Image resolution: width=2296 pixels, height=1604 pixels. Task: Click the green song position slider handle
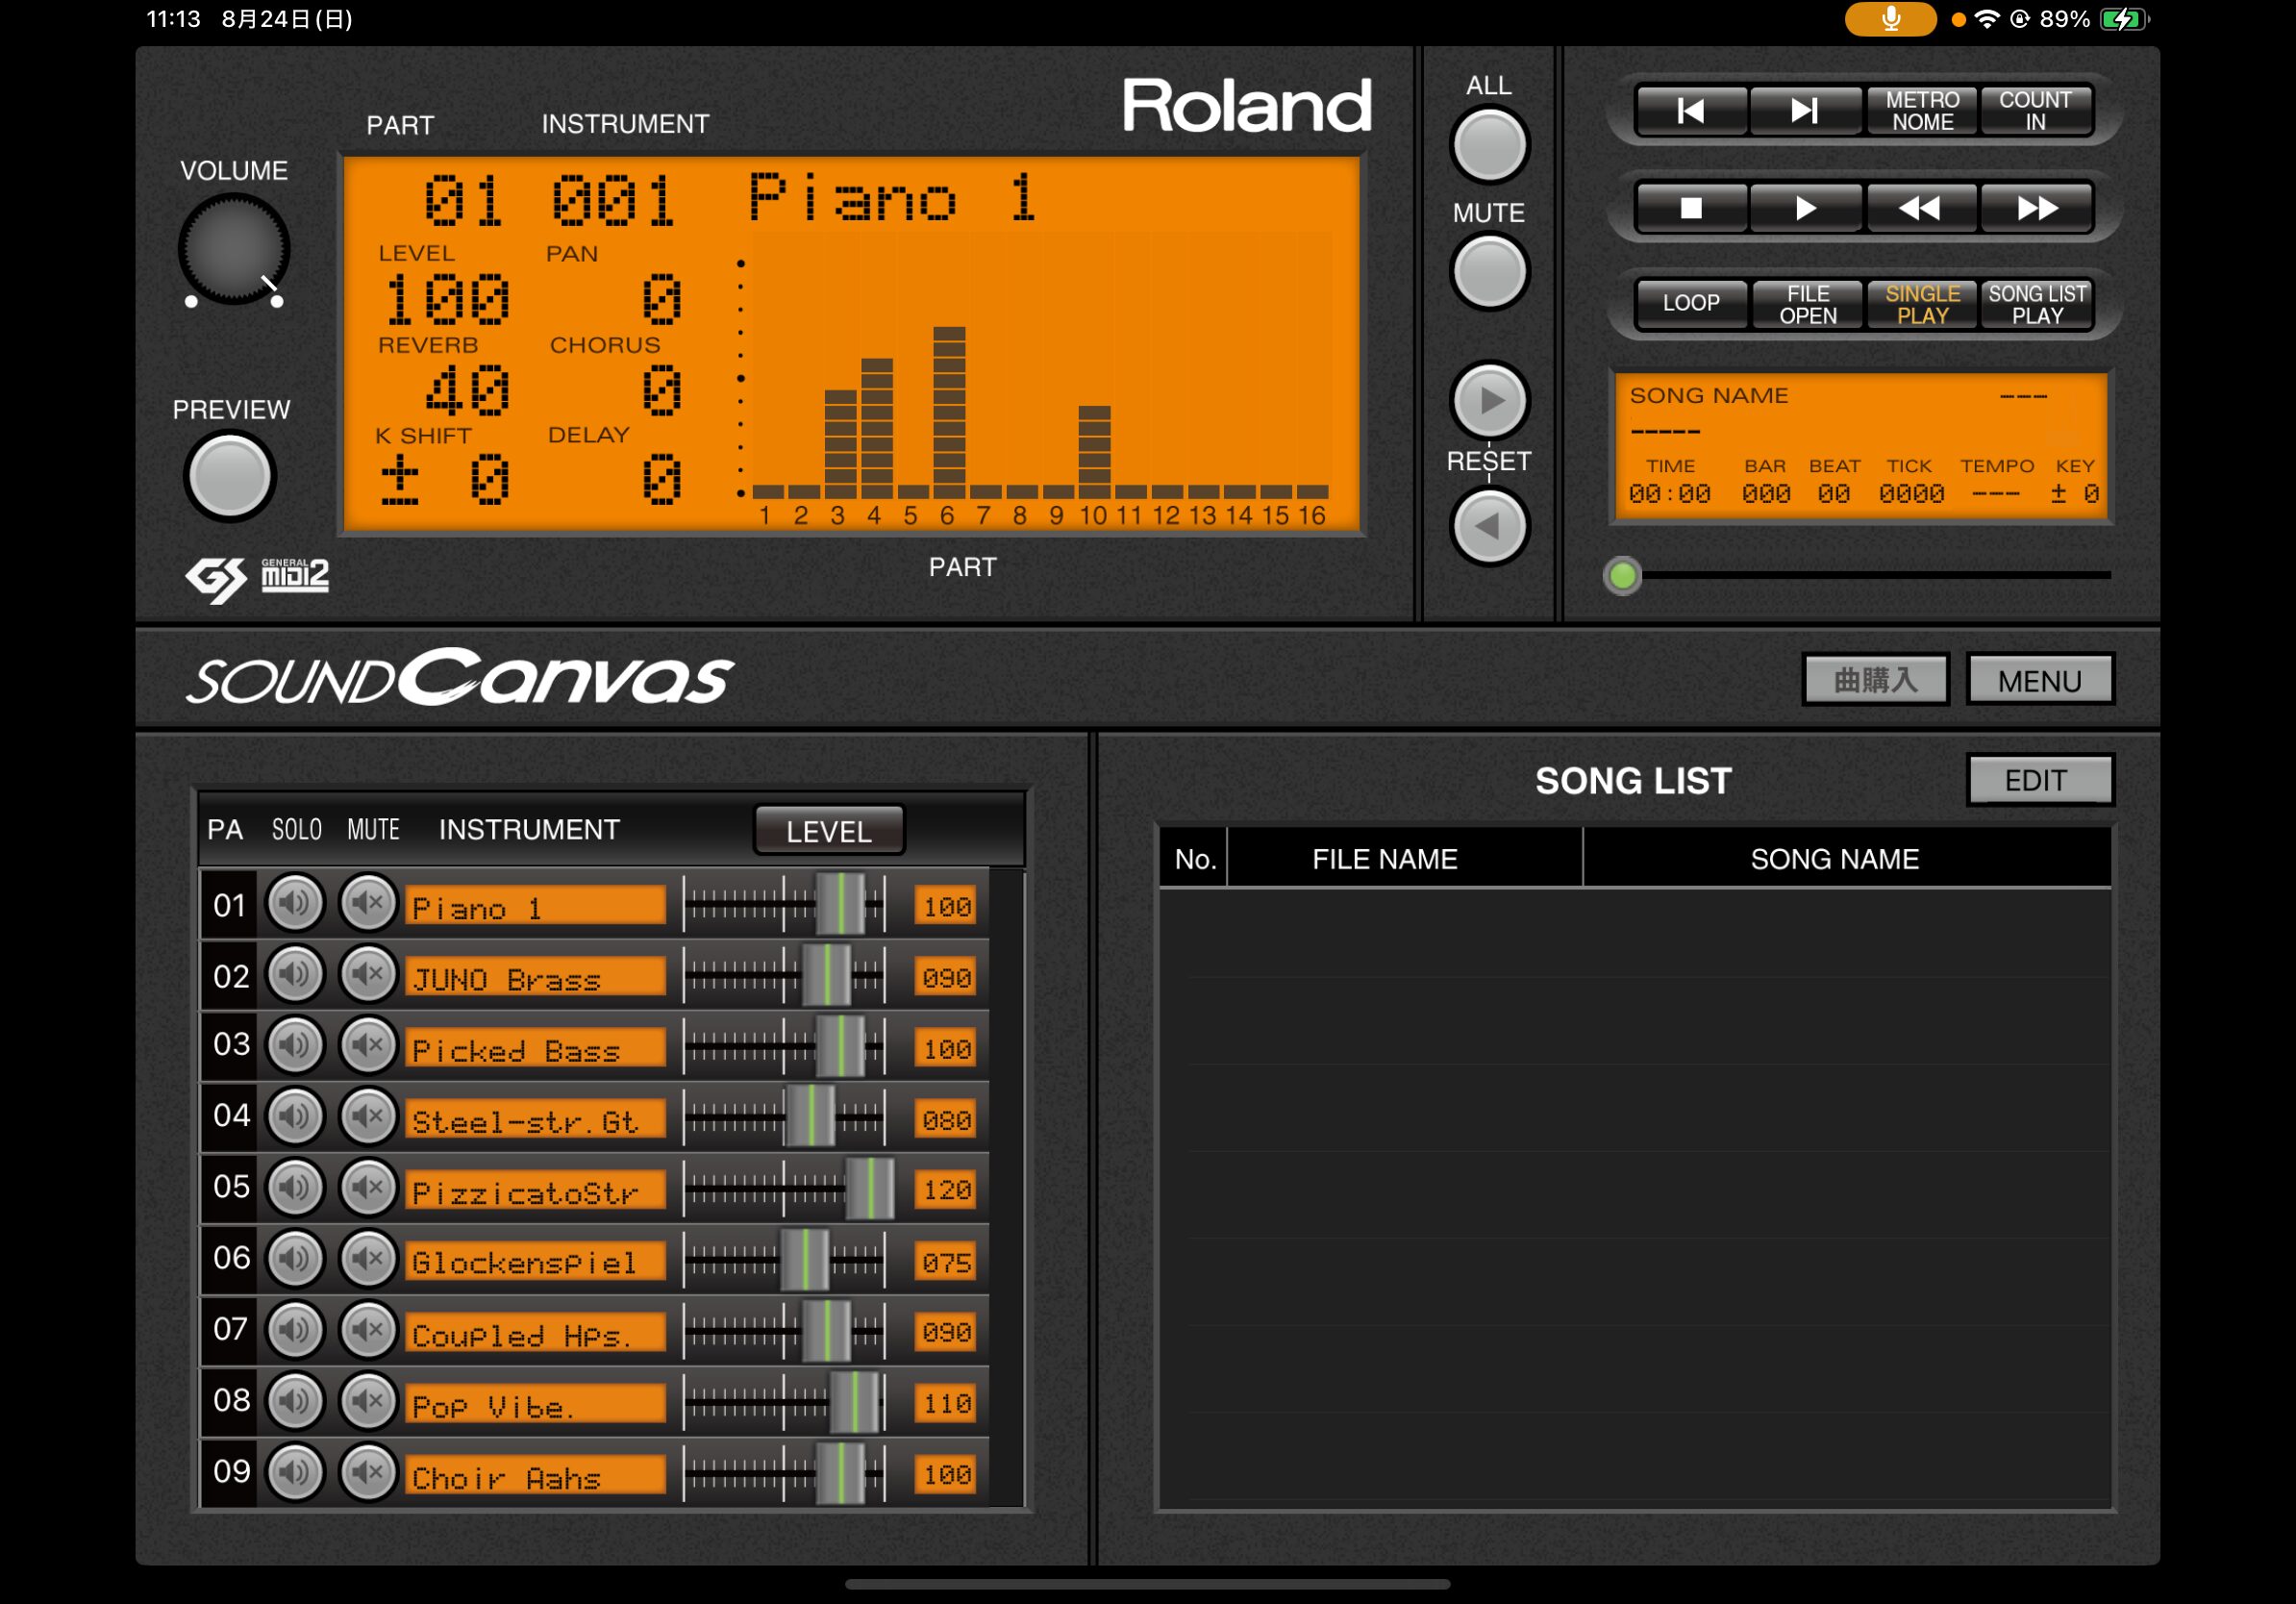[1622, 575]
